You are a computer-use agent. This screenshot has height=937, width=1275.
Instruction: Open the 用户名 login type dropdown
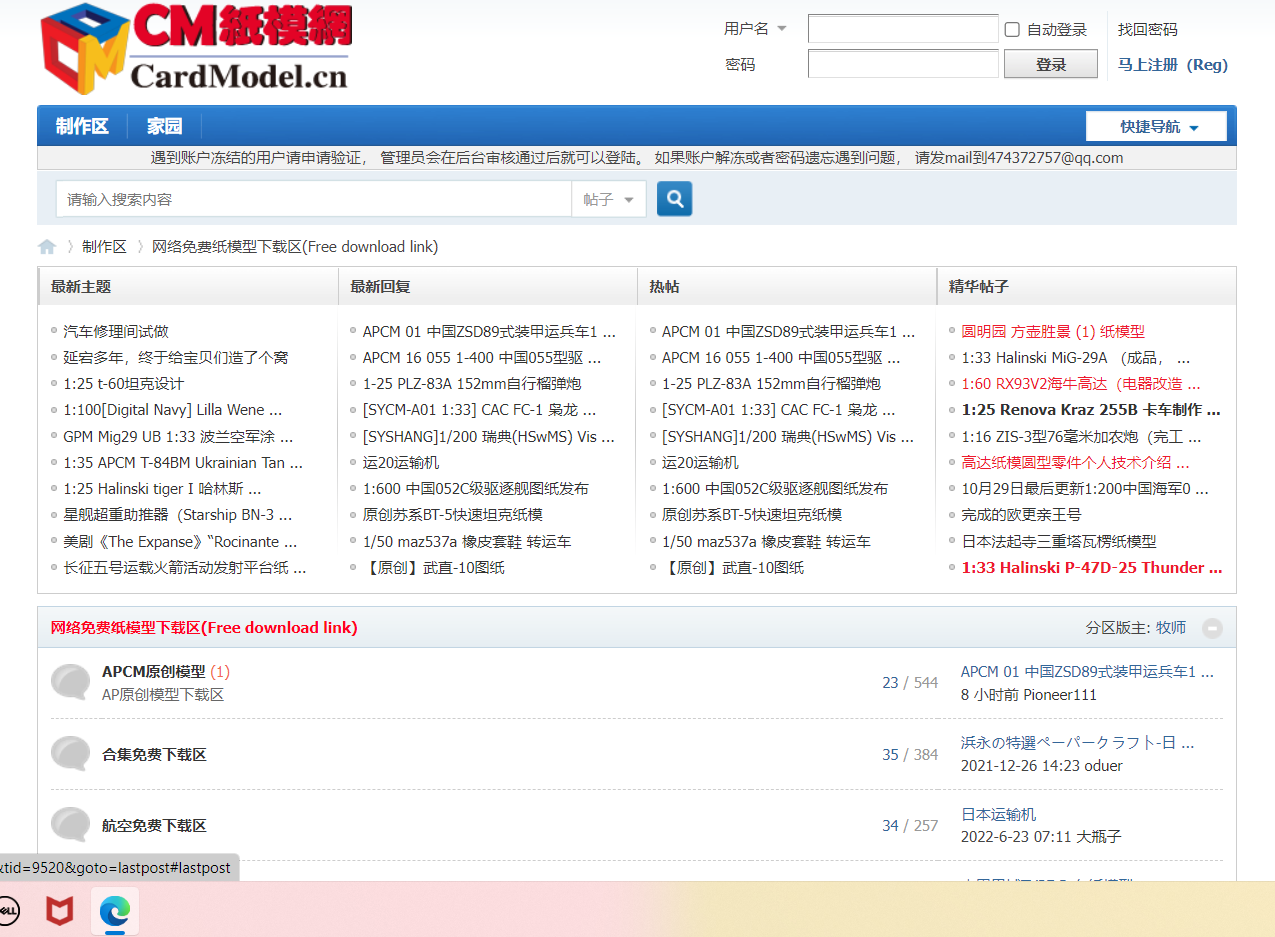[755, 29]
